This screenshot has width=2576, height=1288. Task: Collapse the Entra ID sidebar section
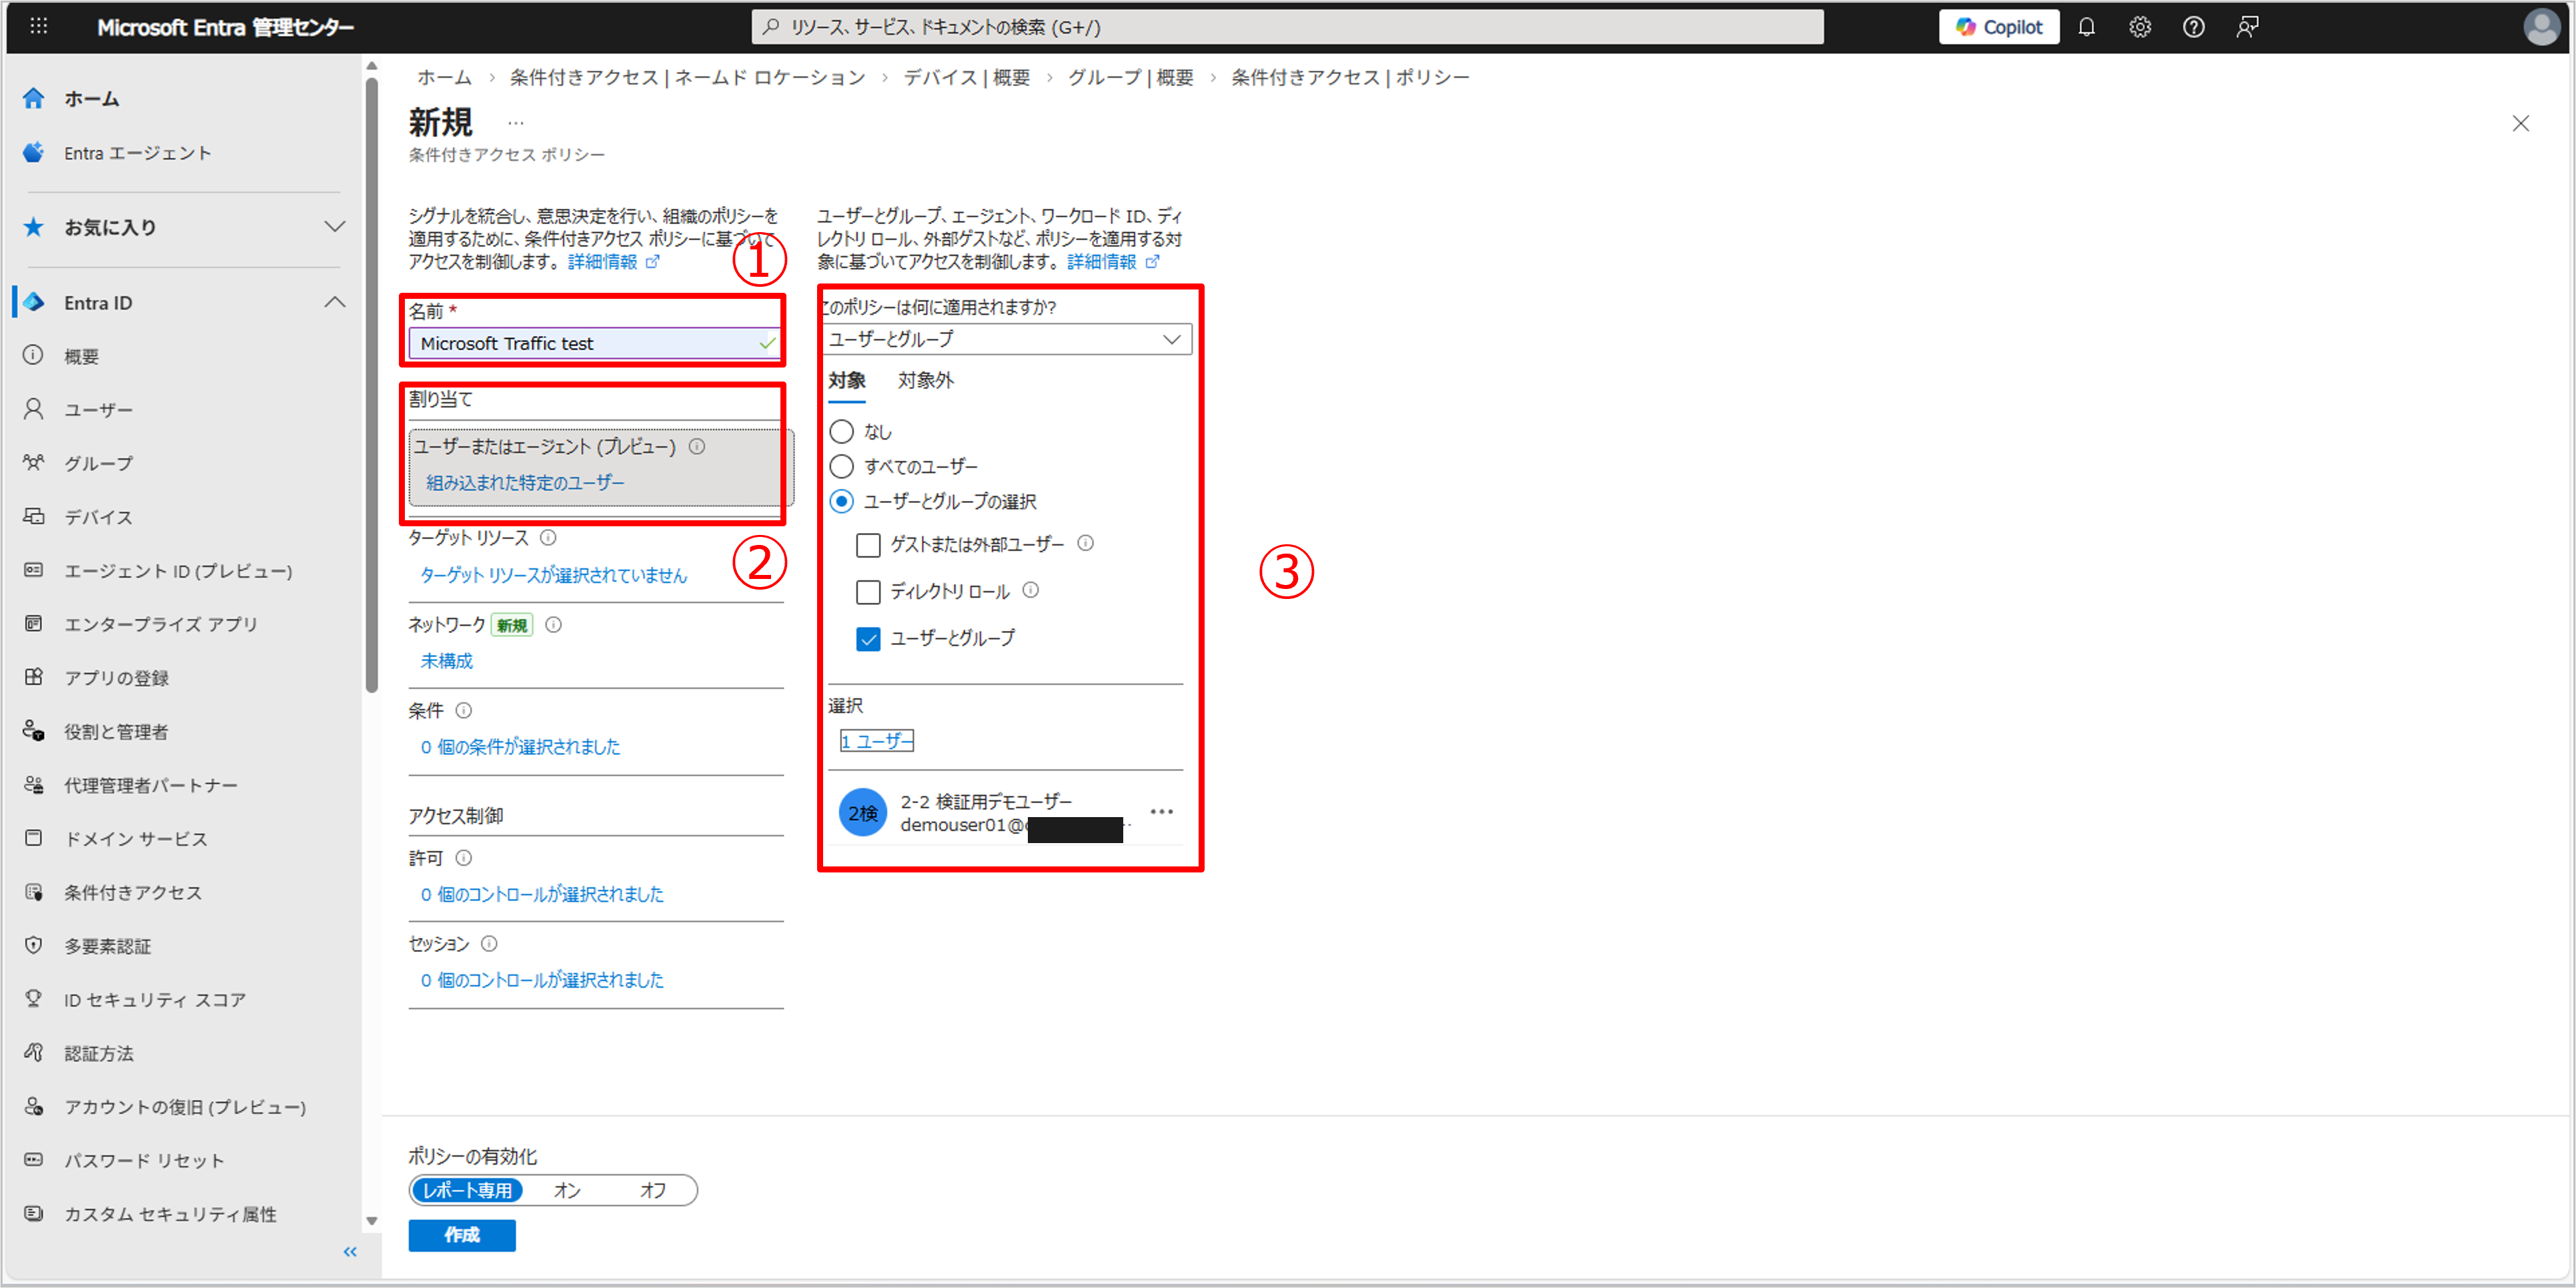click(x=335, y=302)
